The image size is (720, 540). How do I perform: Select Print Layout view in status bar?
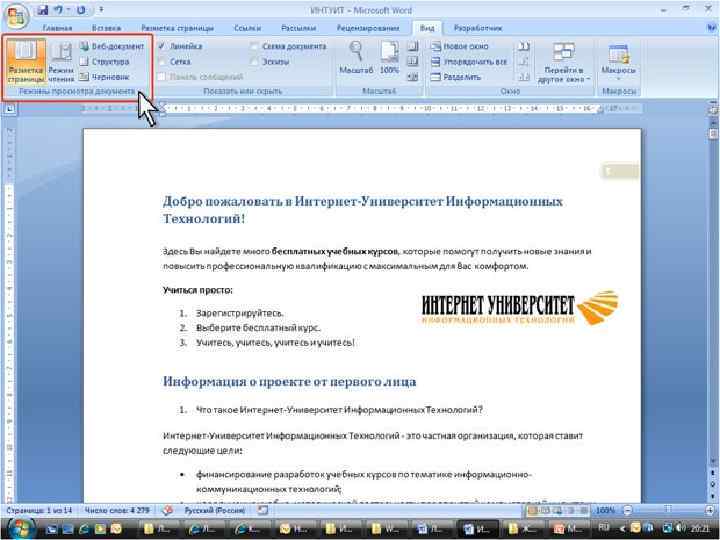click(x=533, y=510)
